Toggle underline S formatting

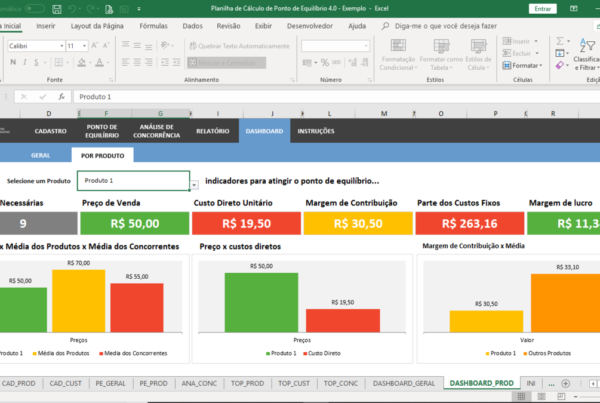click(36, 62)
